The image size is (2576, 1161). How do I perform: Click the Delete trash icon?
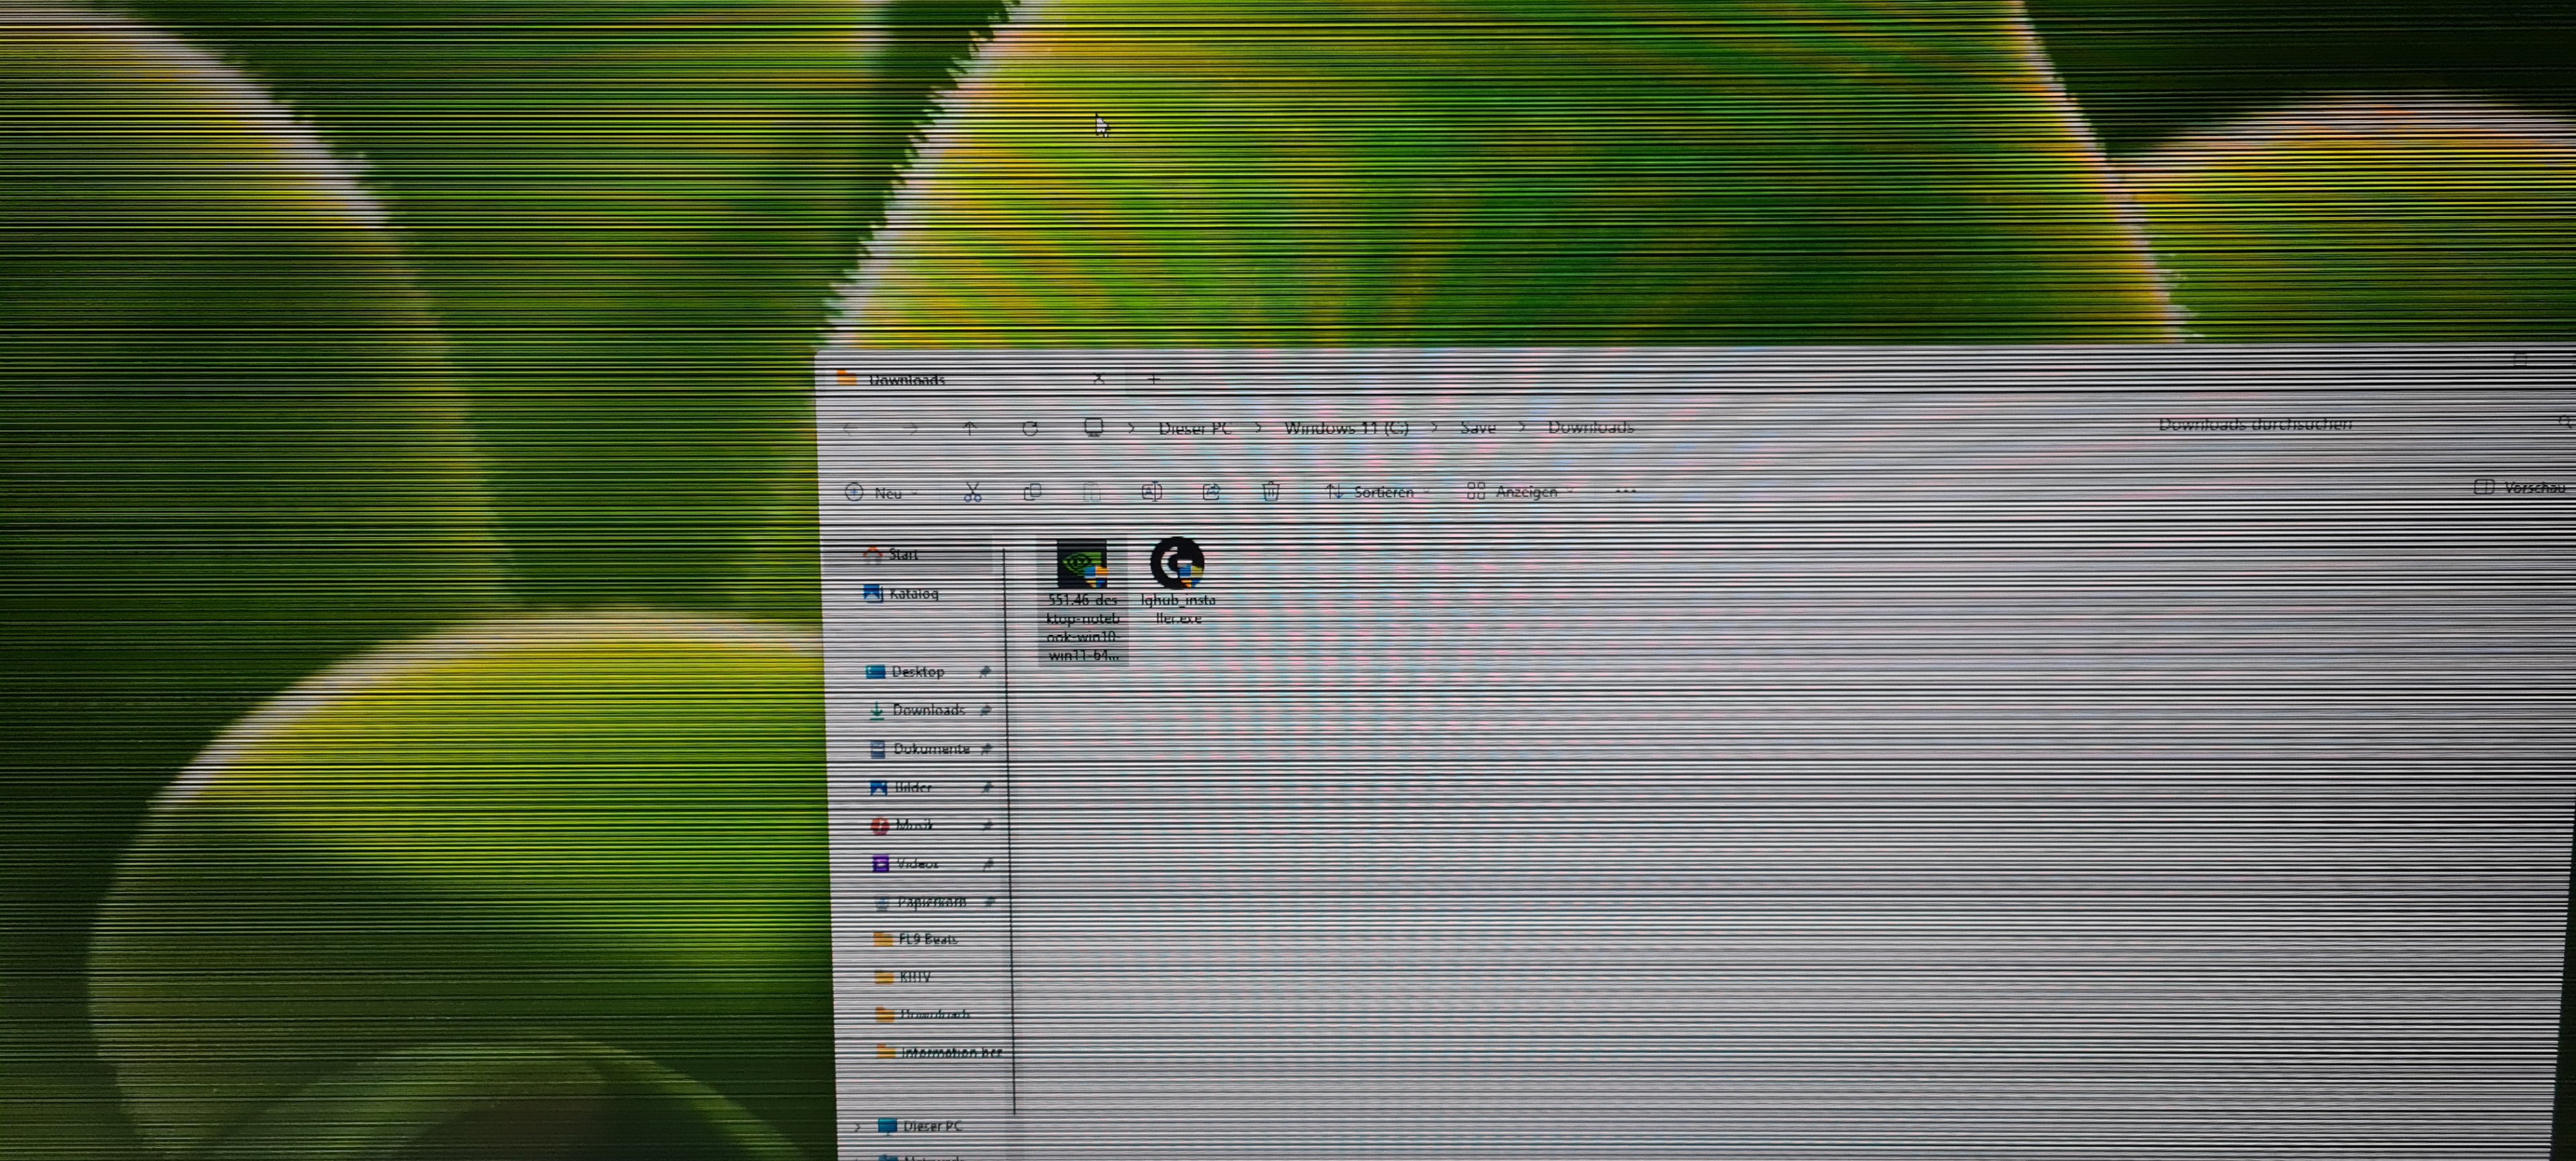coord(1270,491)
